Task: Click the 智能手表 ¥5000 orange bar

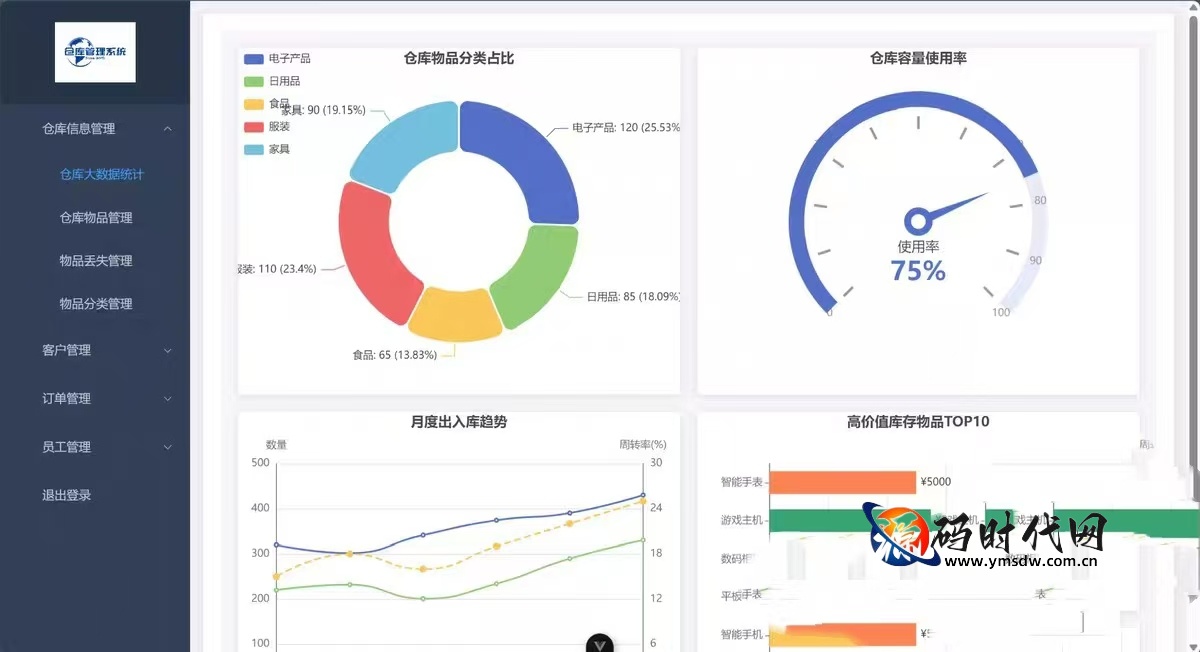Action: click(x=842, y=482)
